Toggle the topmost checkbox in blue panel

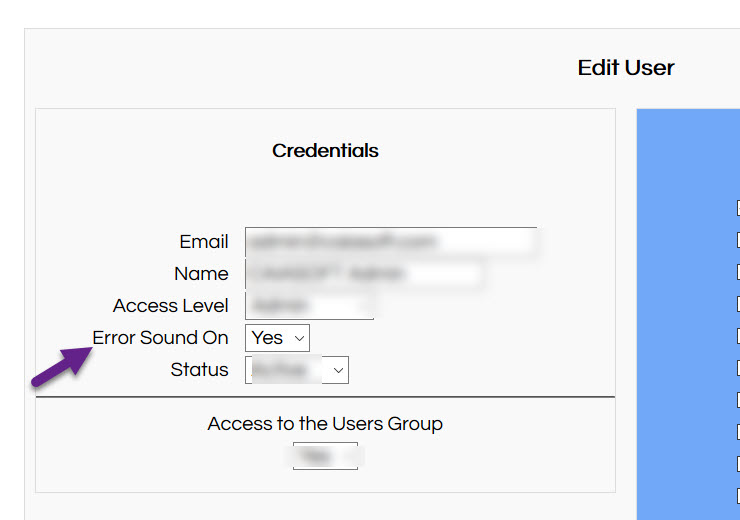pos(738,209)
